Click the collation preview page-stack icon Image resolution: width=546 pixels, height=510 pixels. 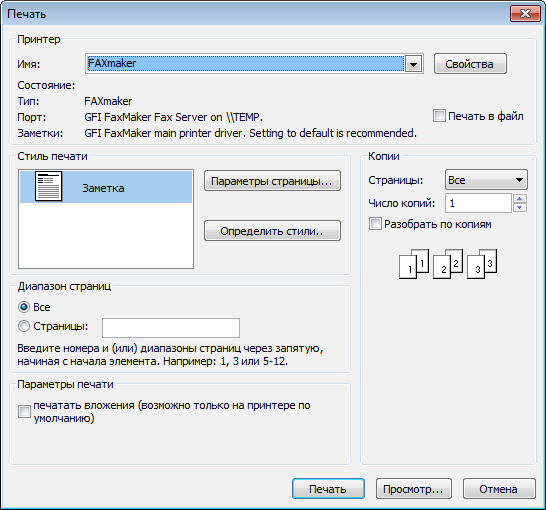point(448,264)
